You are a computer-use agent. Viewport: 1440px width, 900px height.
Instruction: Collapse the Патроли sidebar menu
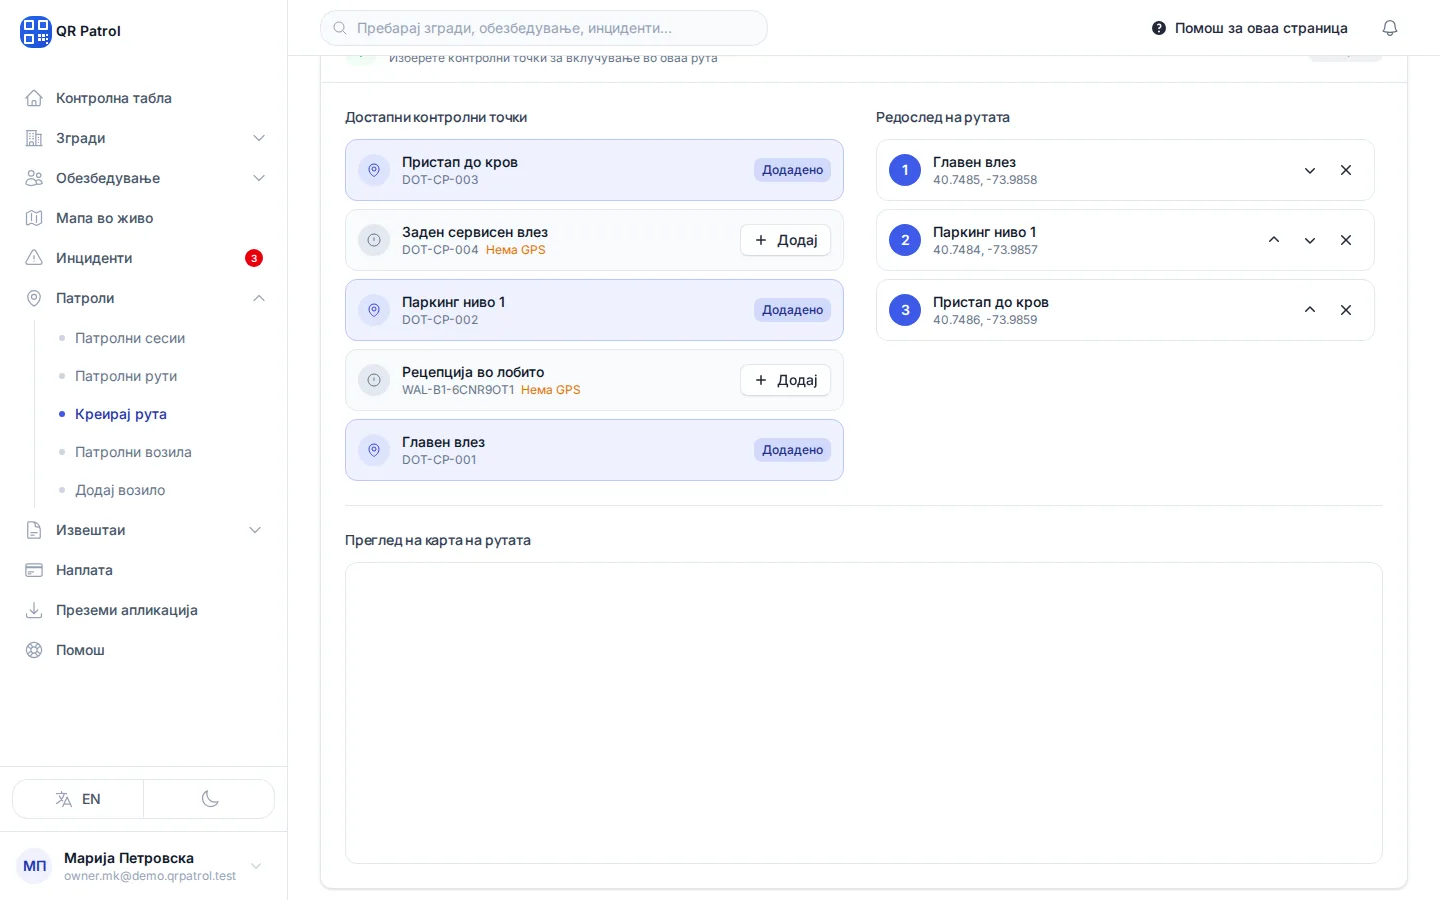coord(144,298)
